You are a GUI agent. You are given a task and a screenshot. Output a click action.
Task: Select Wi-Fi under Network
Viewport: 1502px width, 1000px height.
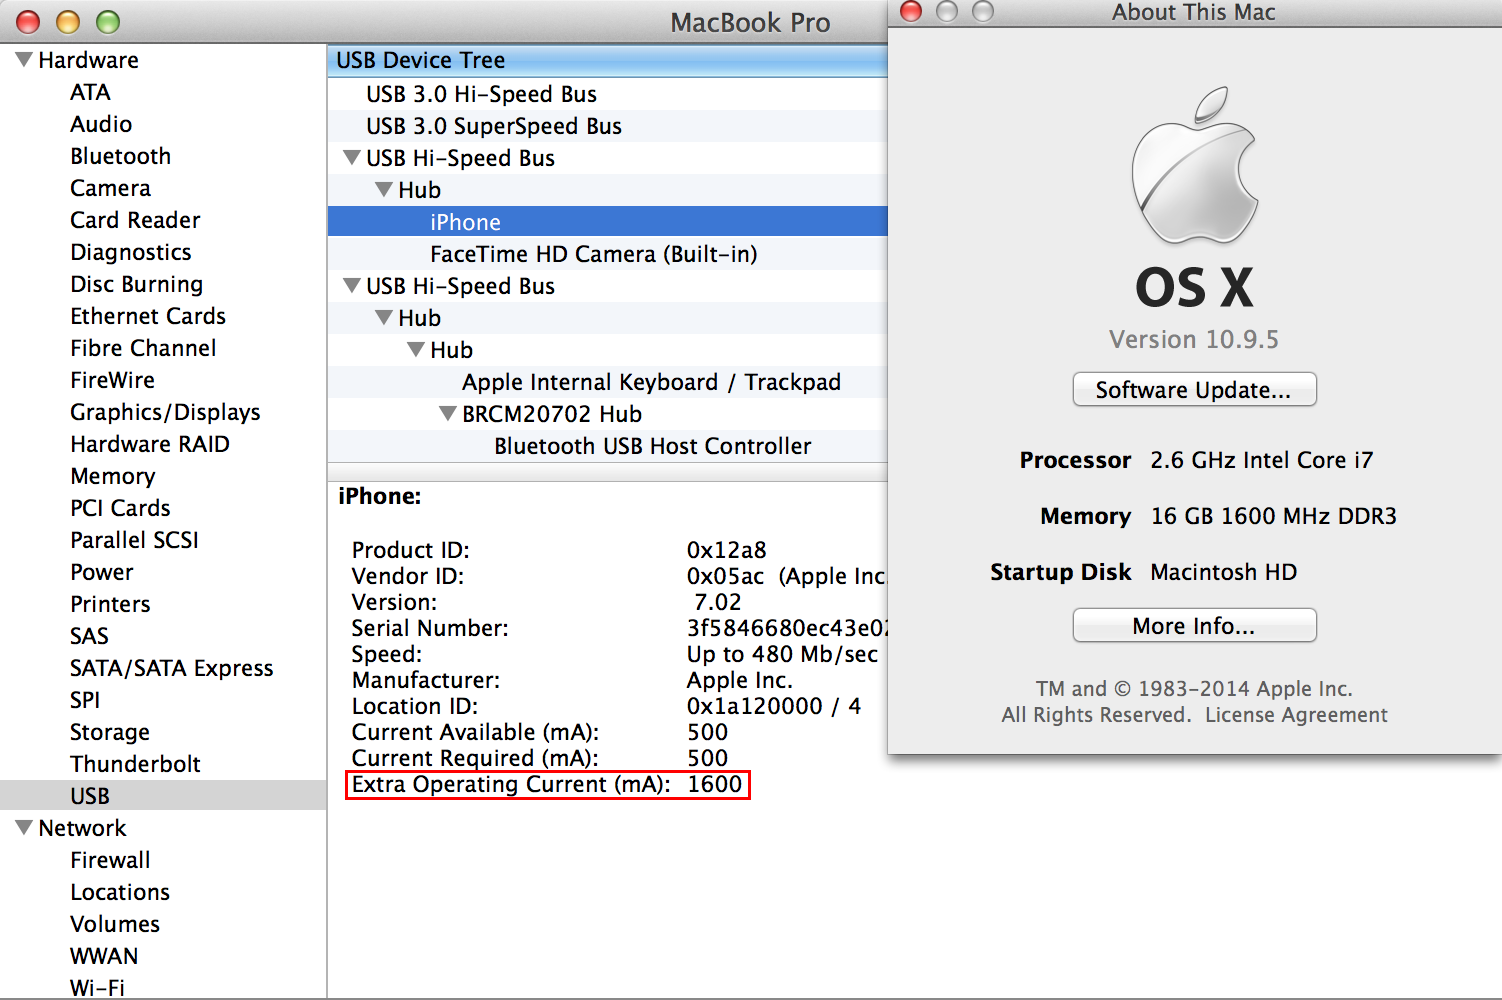[97, 988]
